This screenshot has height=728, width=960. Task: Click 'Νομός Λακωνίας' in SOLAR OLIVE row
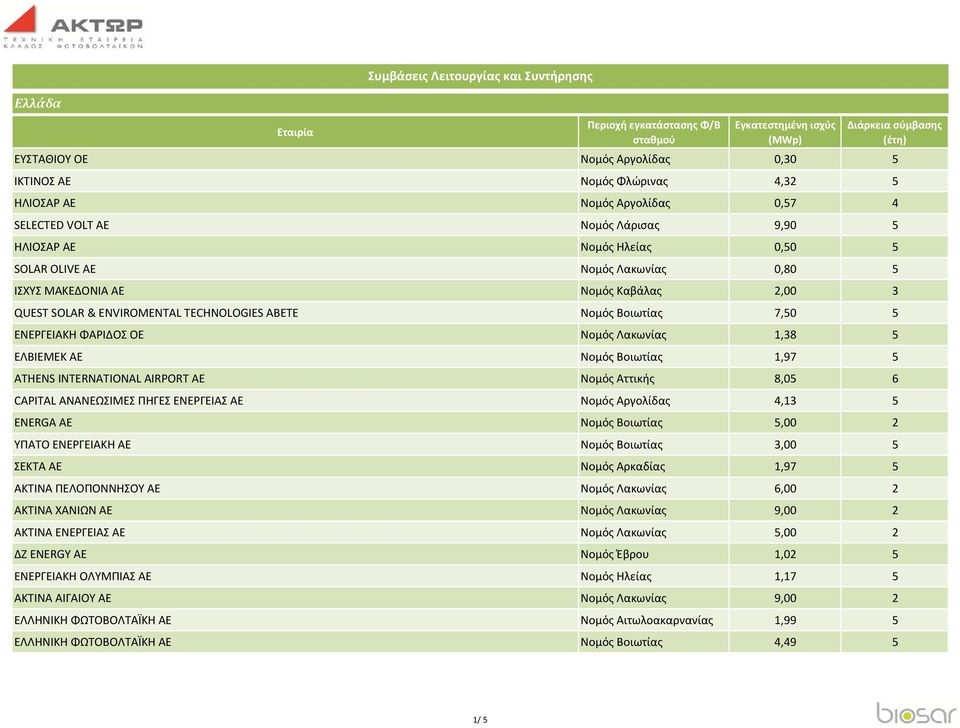tap(623, 269)
